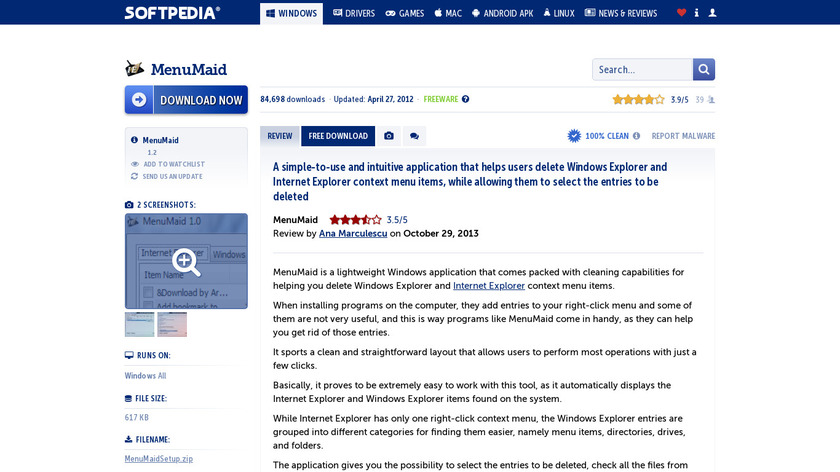Click the red heart icon
This screenshot has width=840, height=472.
(681, 13)
